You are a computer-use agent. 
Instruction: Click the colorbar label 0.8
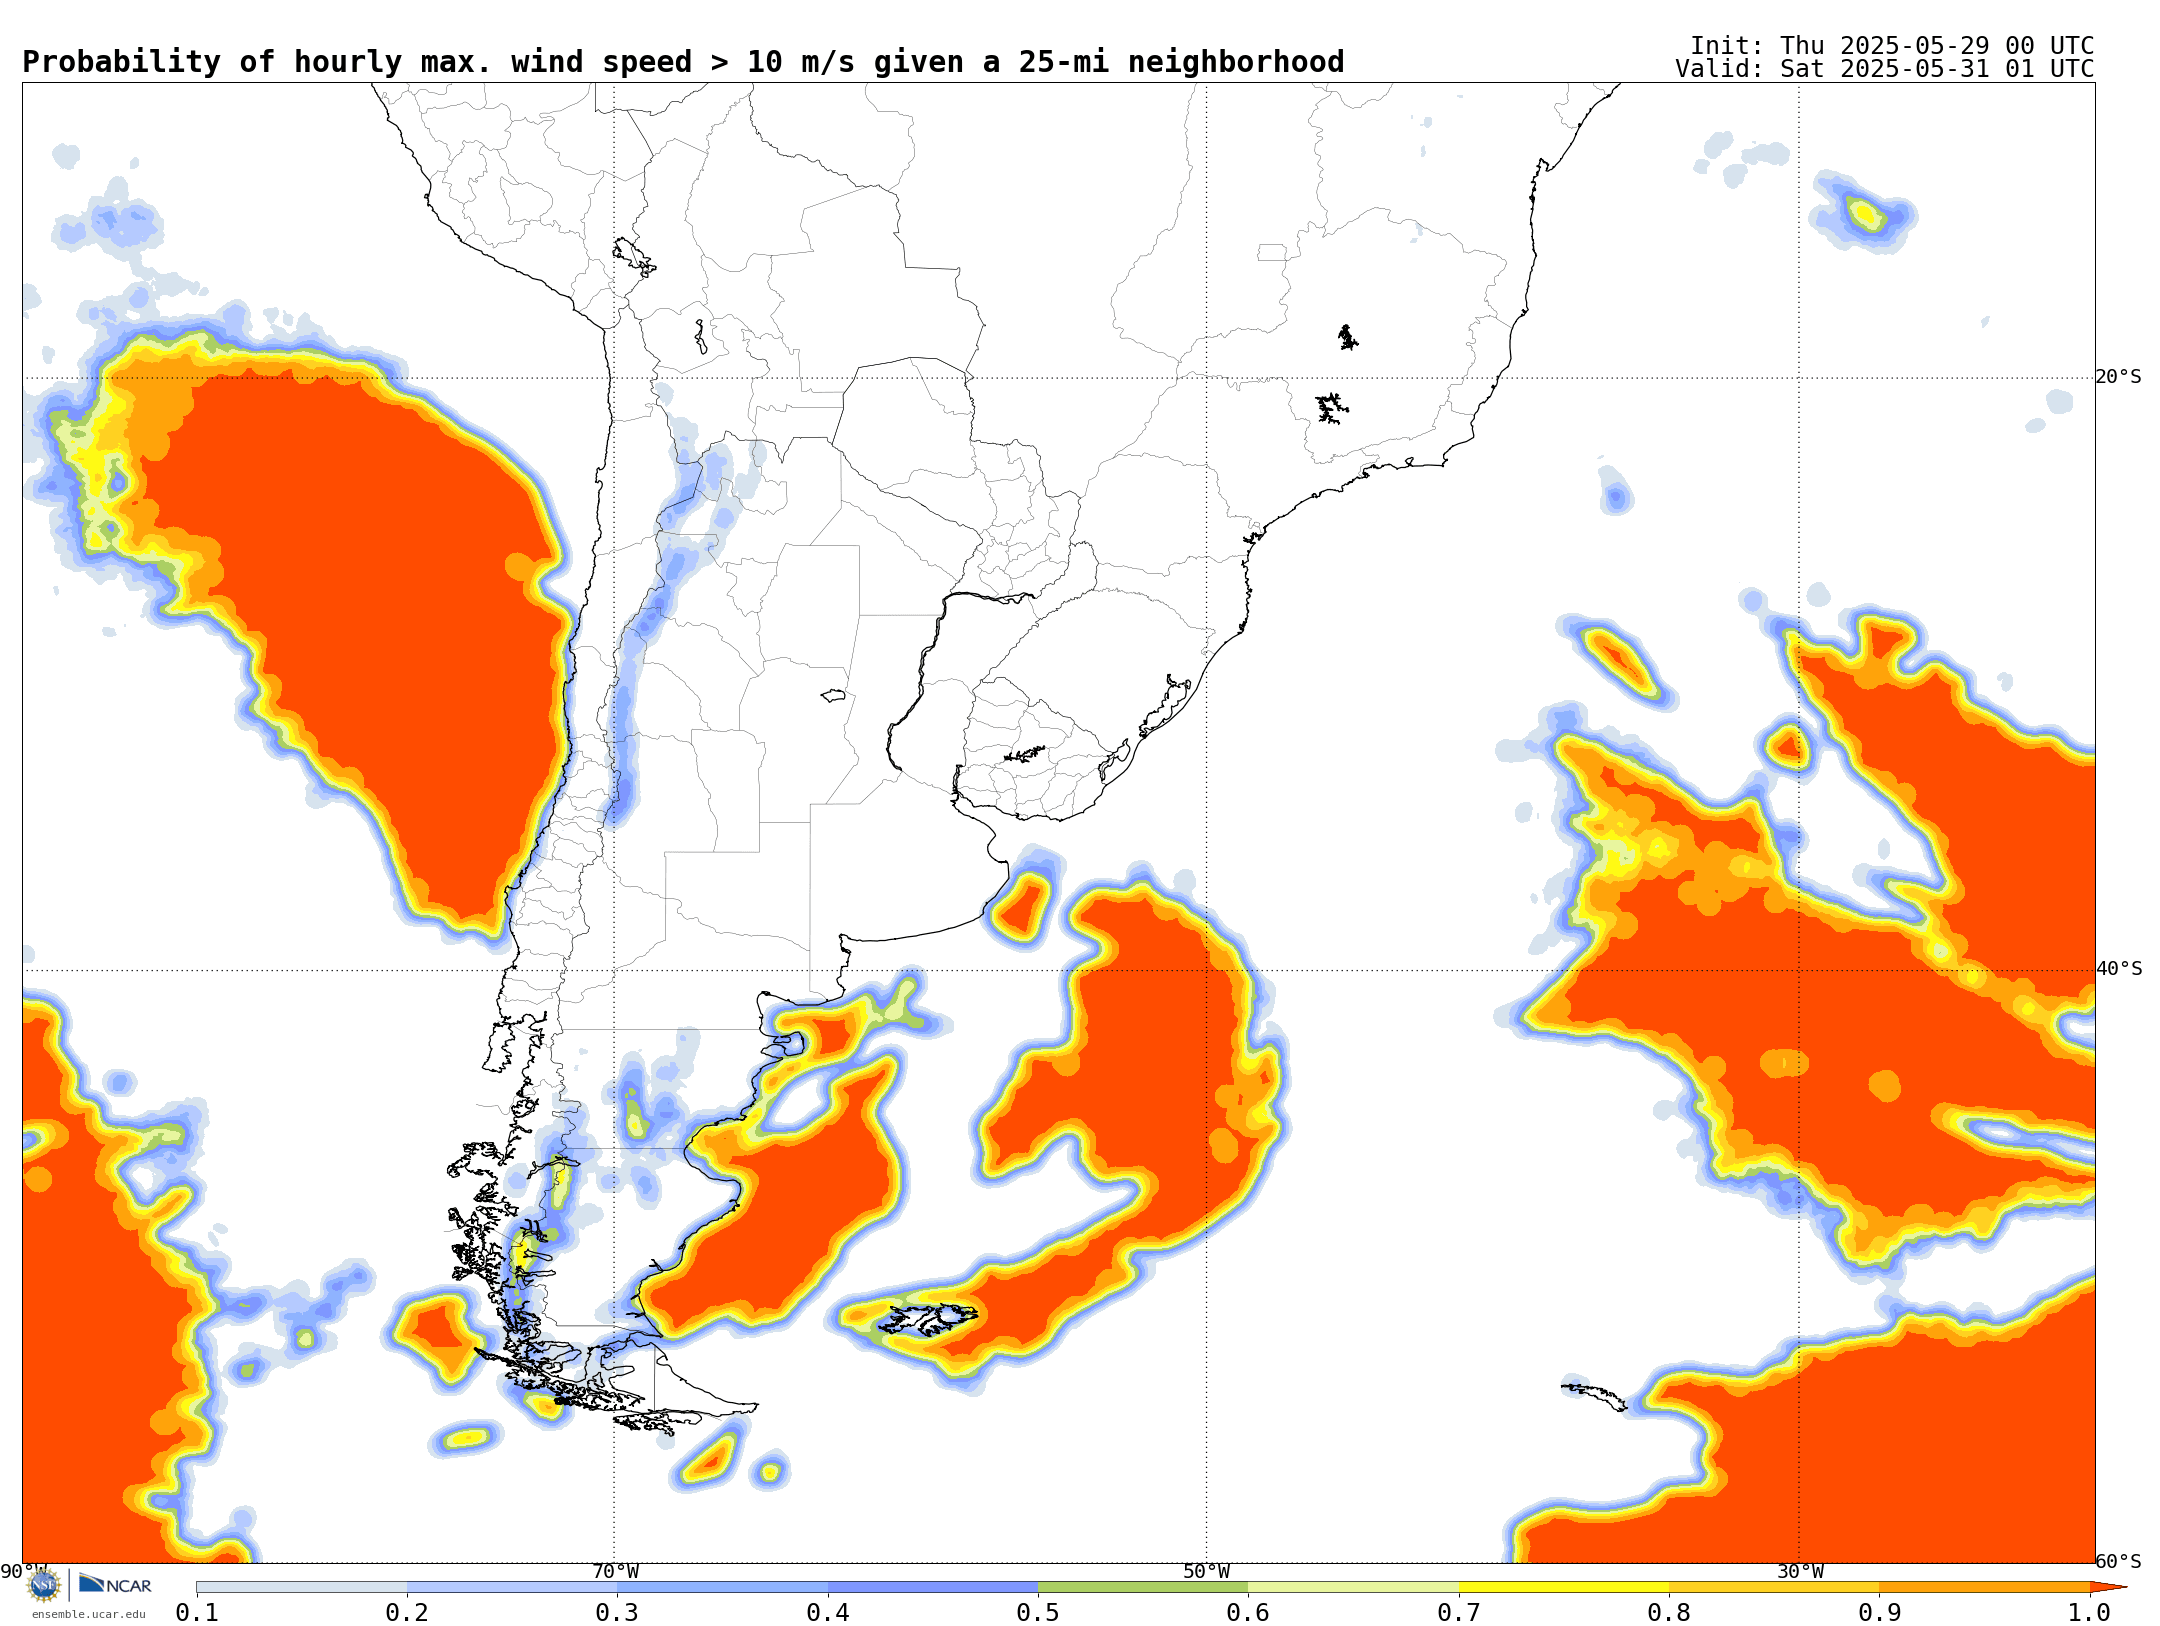[x=1669, y=1612]
